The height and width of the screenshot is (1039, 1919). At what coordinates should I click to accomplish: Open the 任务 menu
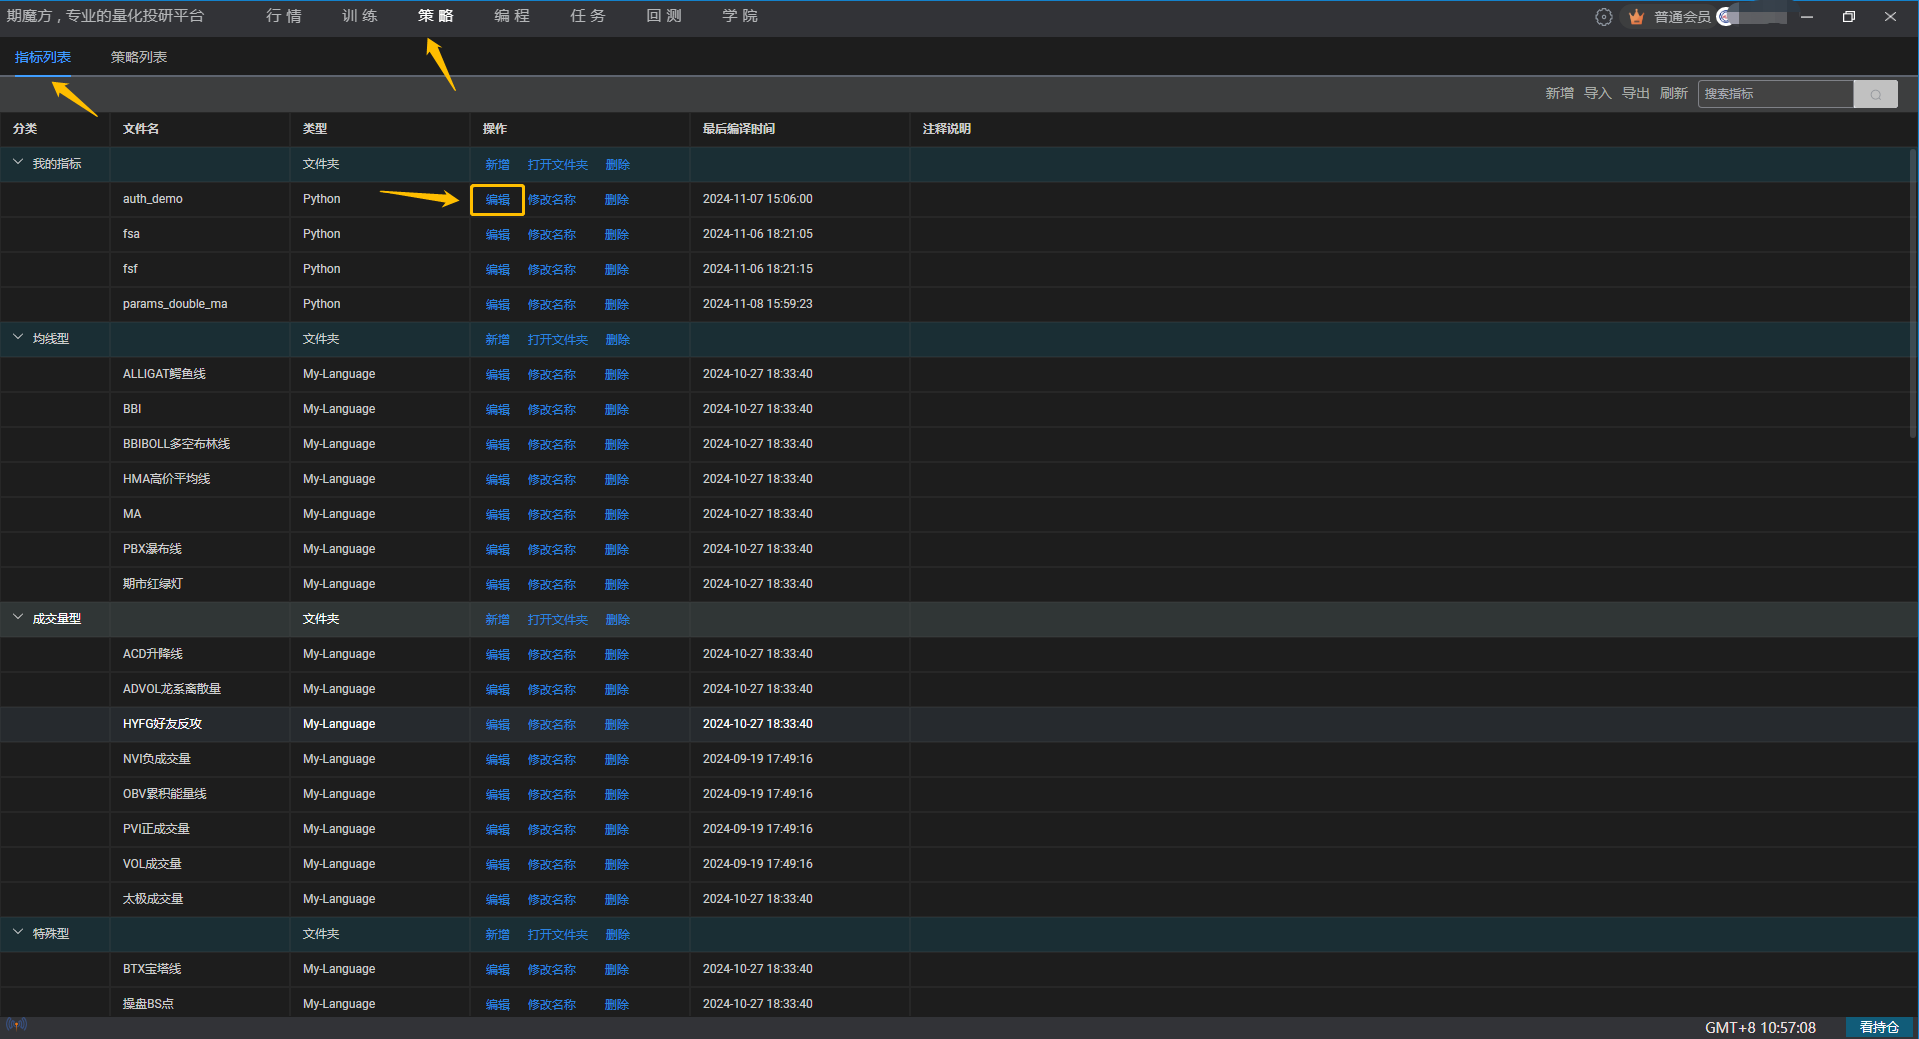(588, 16)
